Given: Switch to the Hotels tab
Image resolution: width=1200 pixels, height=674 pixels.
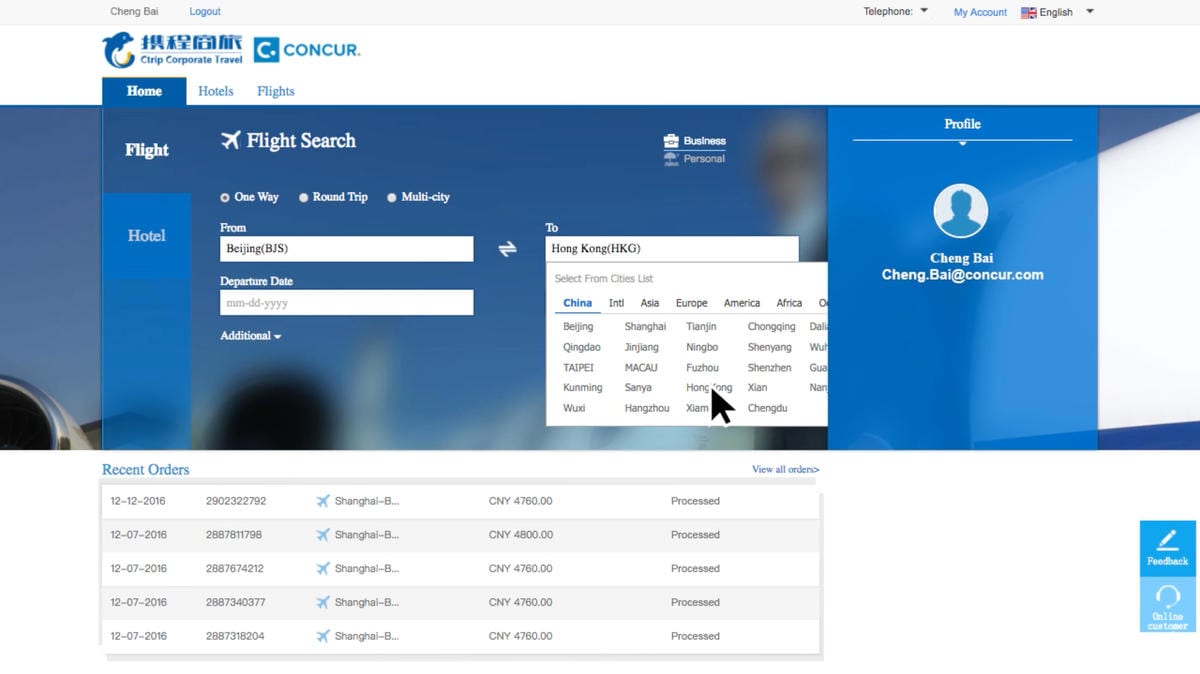Looking at the screenshot, I should tap(215, 91).
